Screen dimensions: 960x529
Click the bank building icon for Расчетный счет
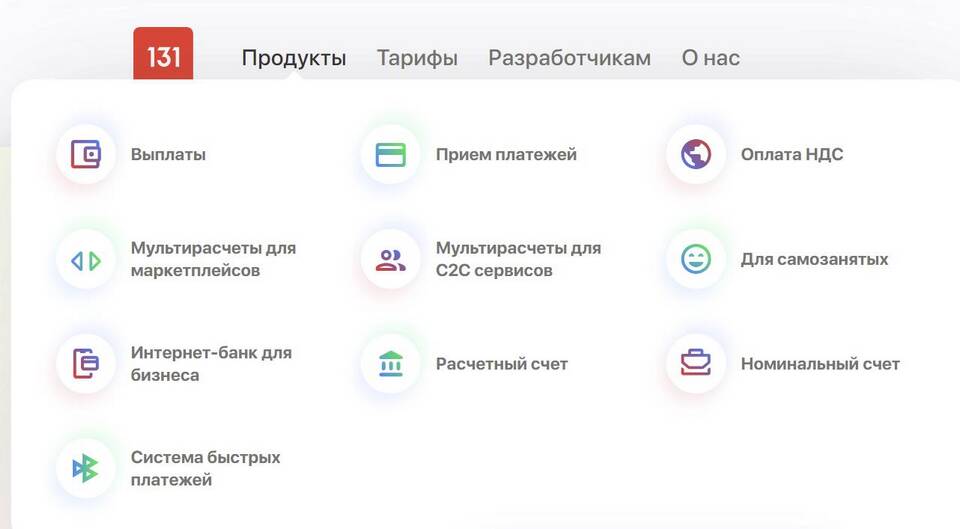click(390, 364)
